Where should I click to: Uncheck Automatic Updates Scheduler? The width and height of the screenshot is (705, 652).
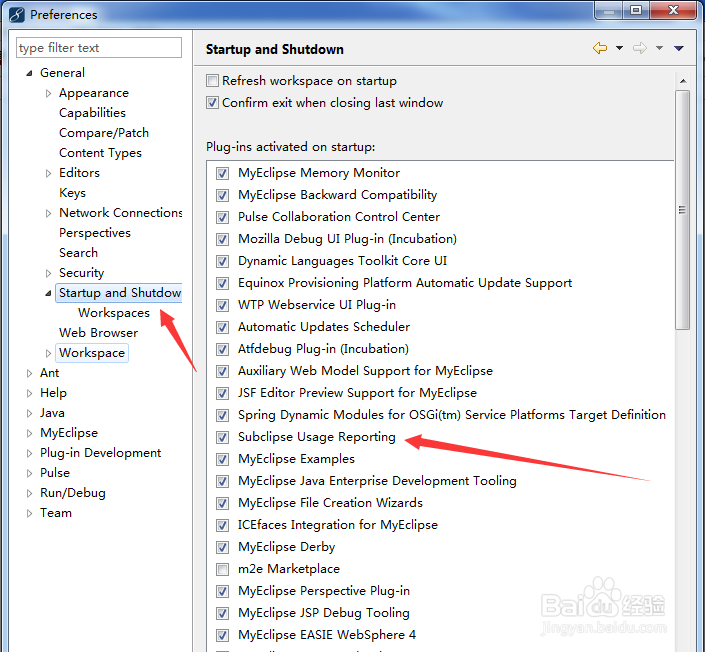pos(222,327)
